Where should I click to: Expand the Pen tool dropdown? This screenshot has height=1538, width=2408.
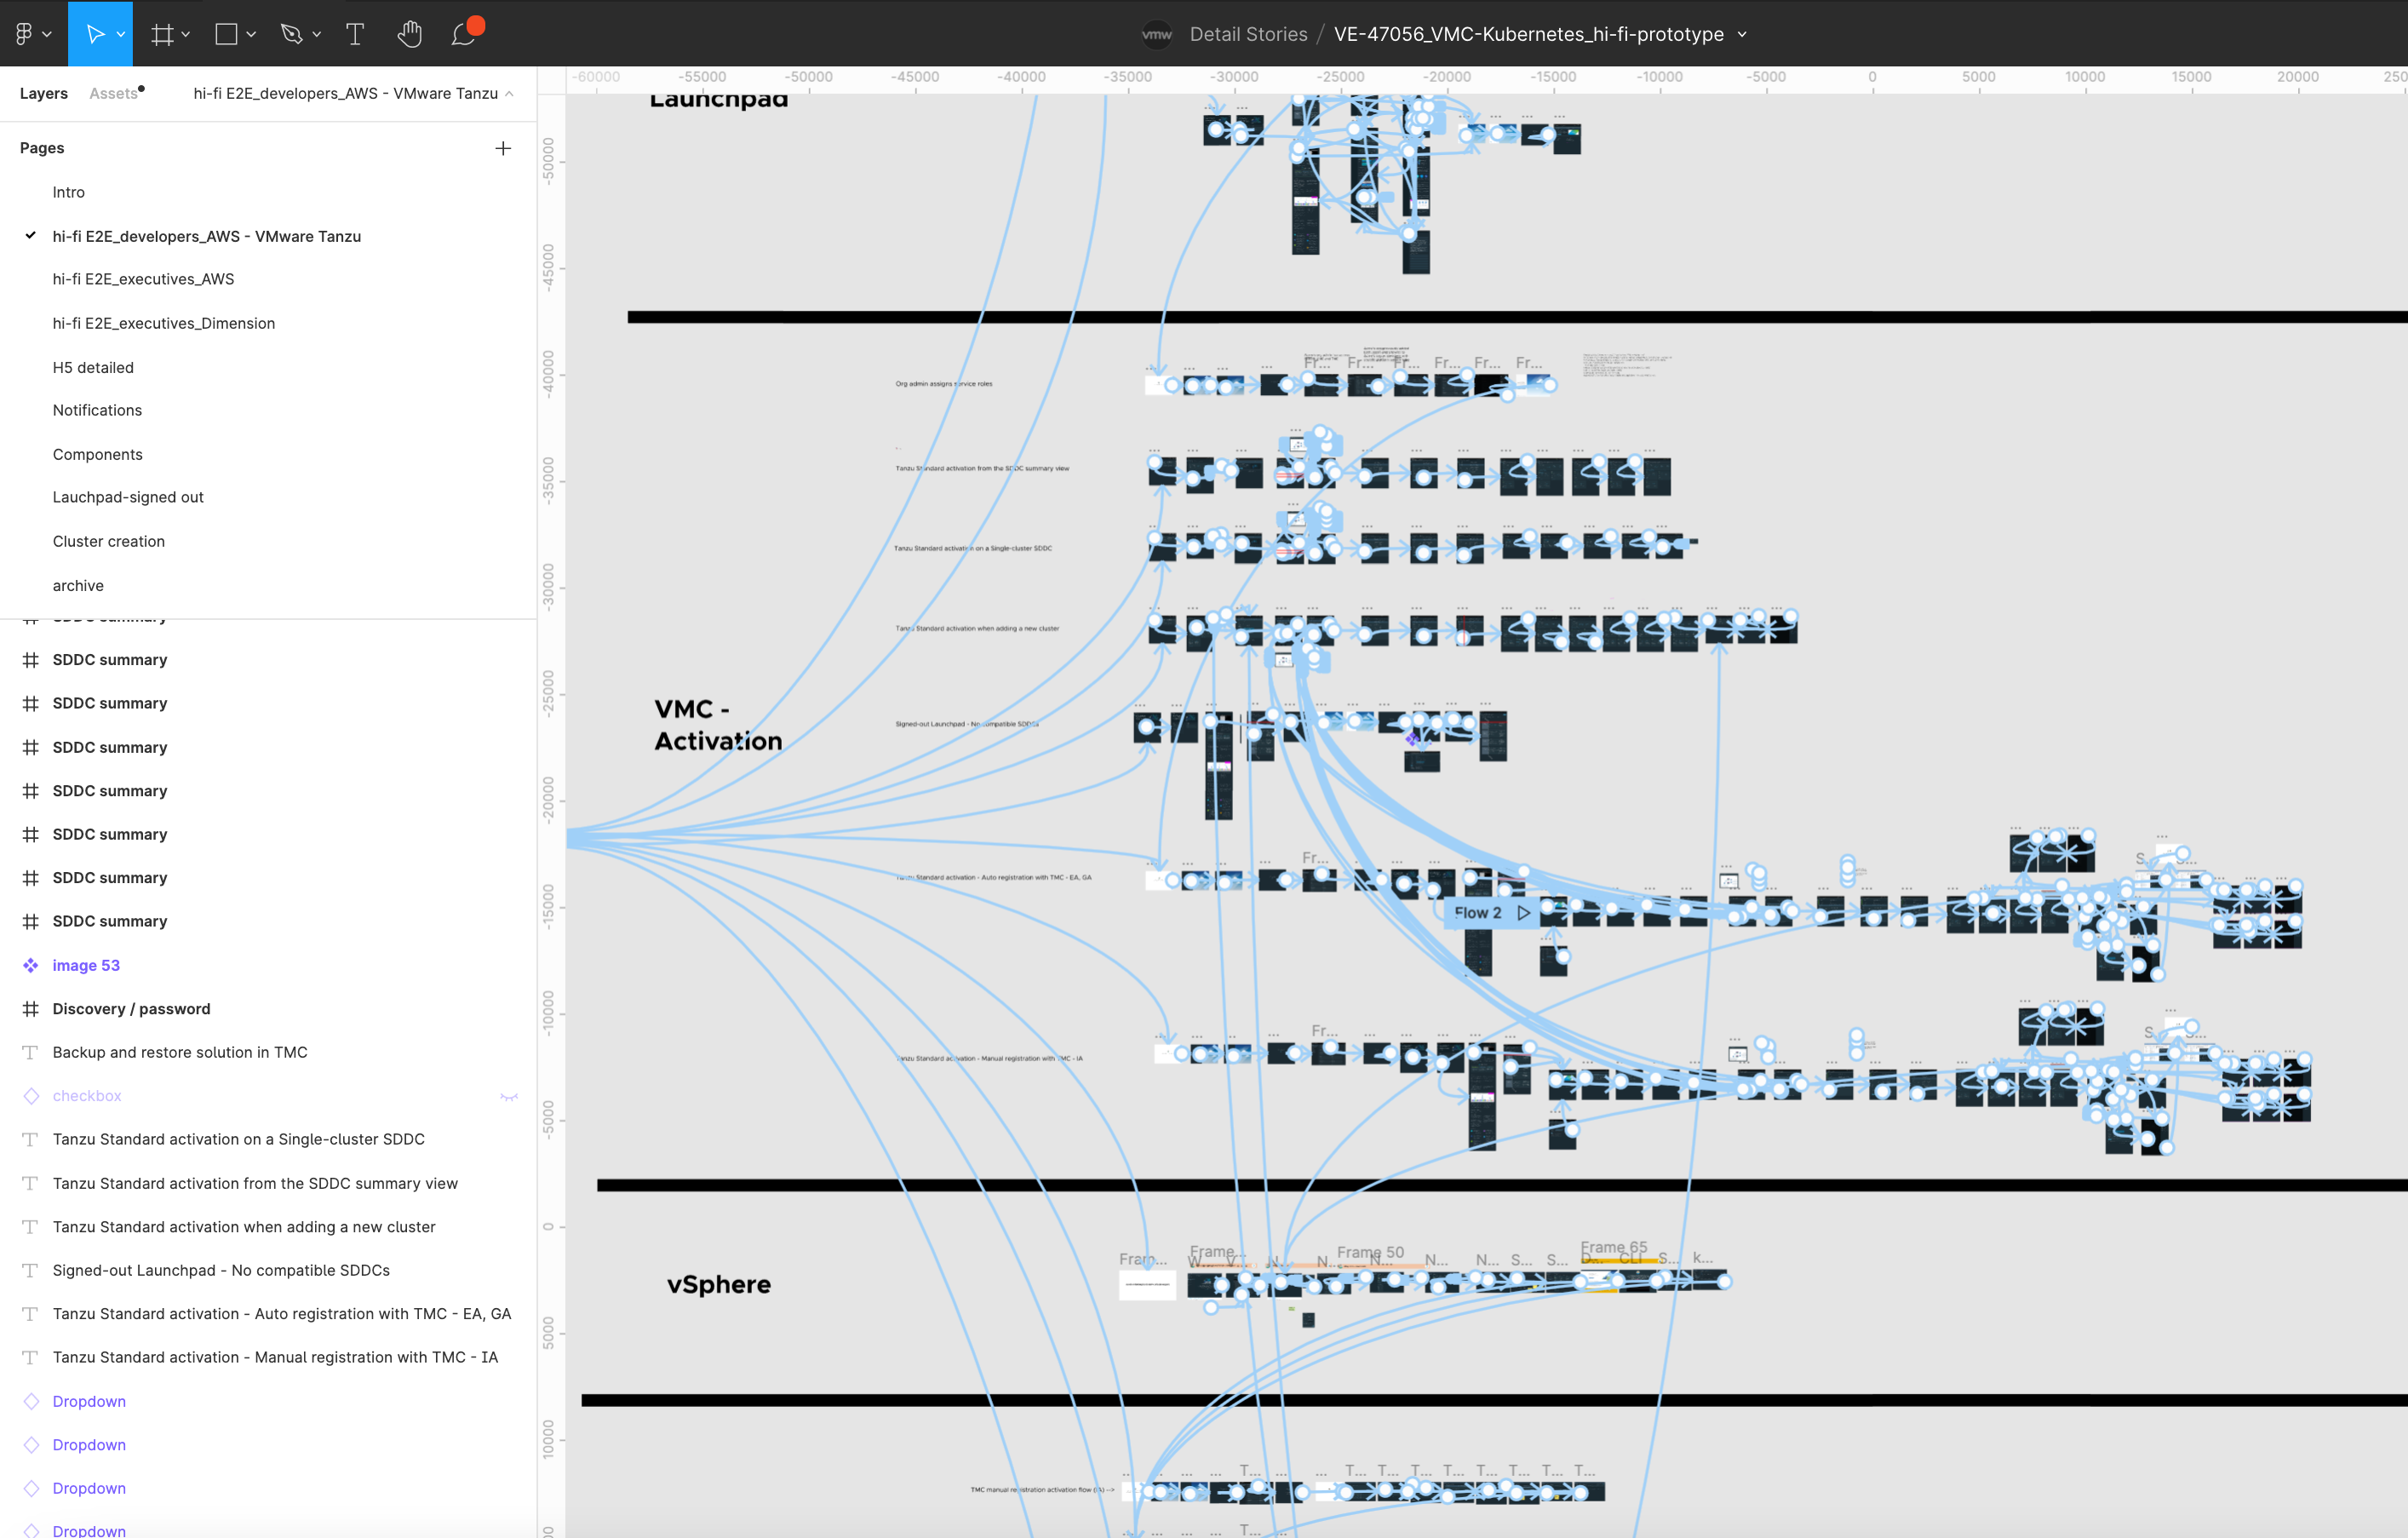[x=317, y=33]
